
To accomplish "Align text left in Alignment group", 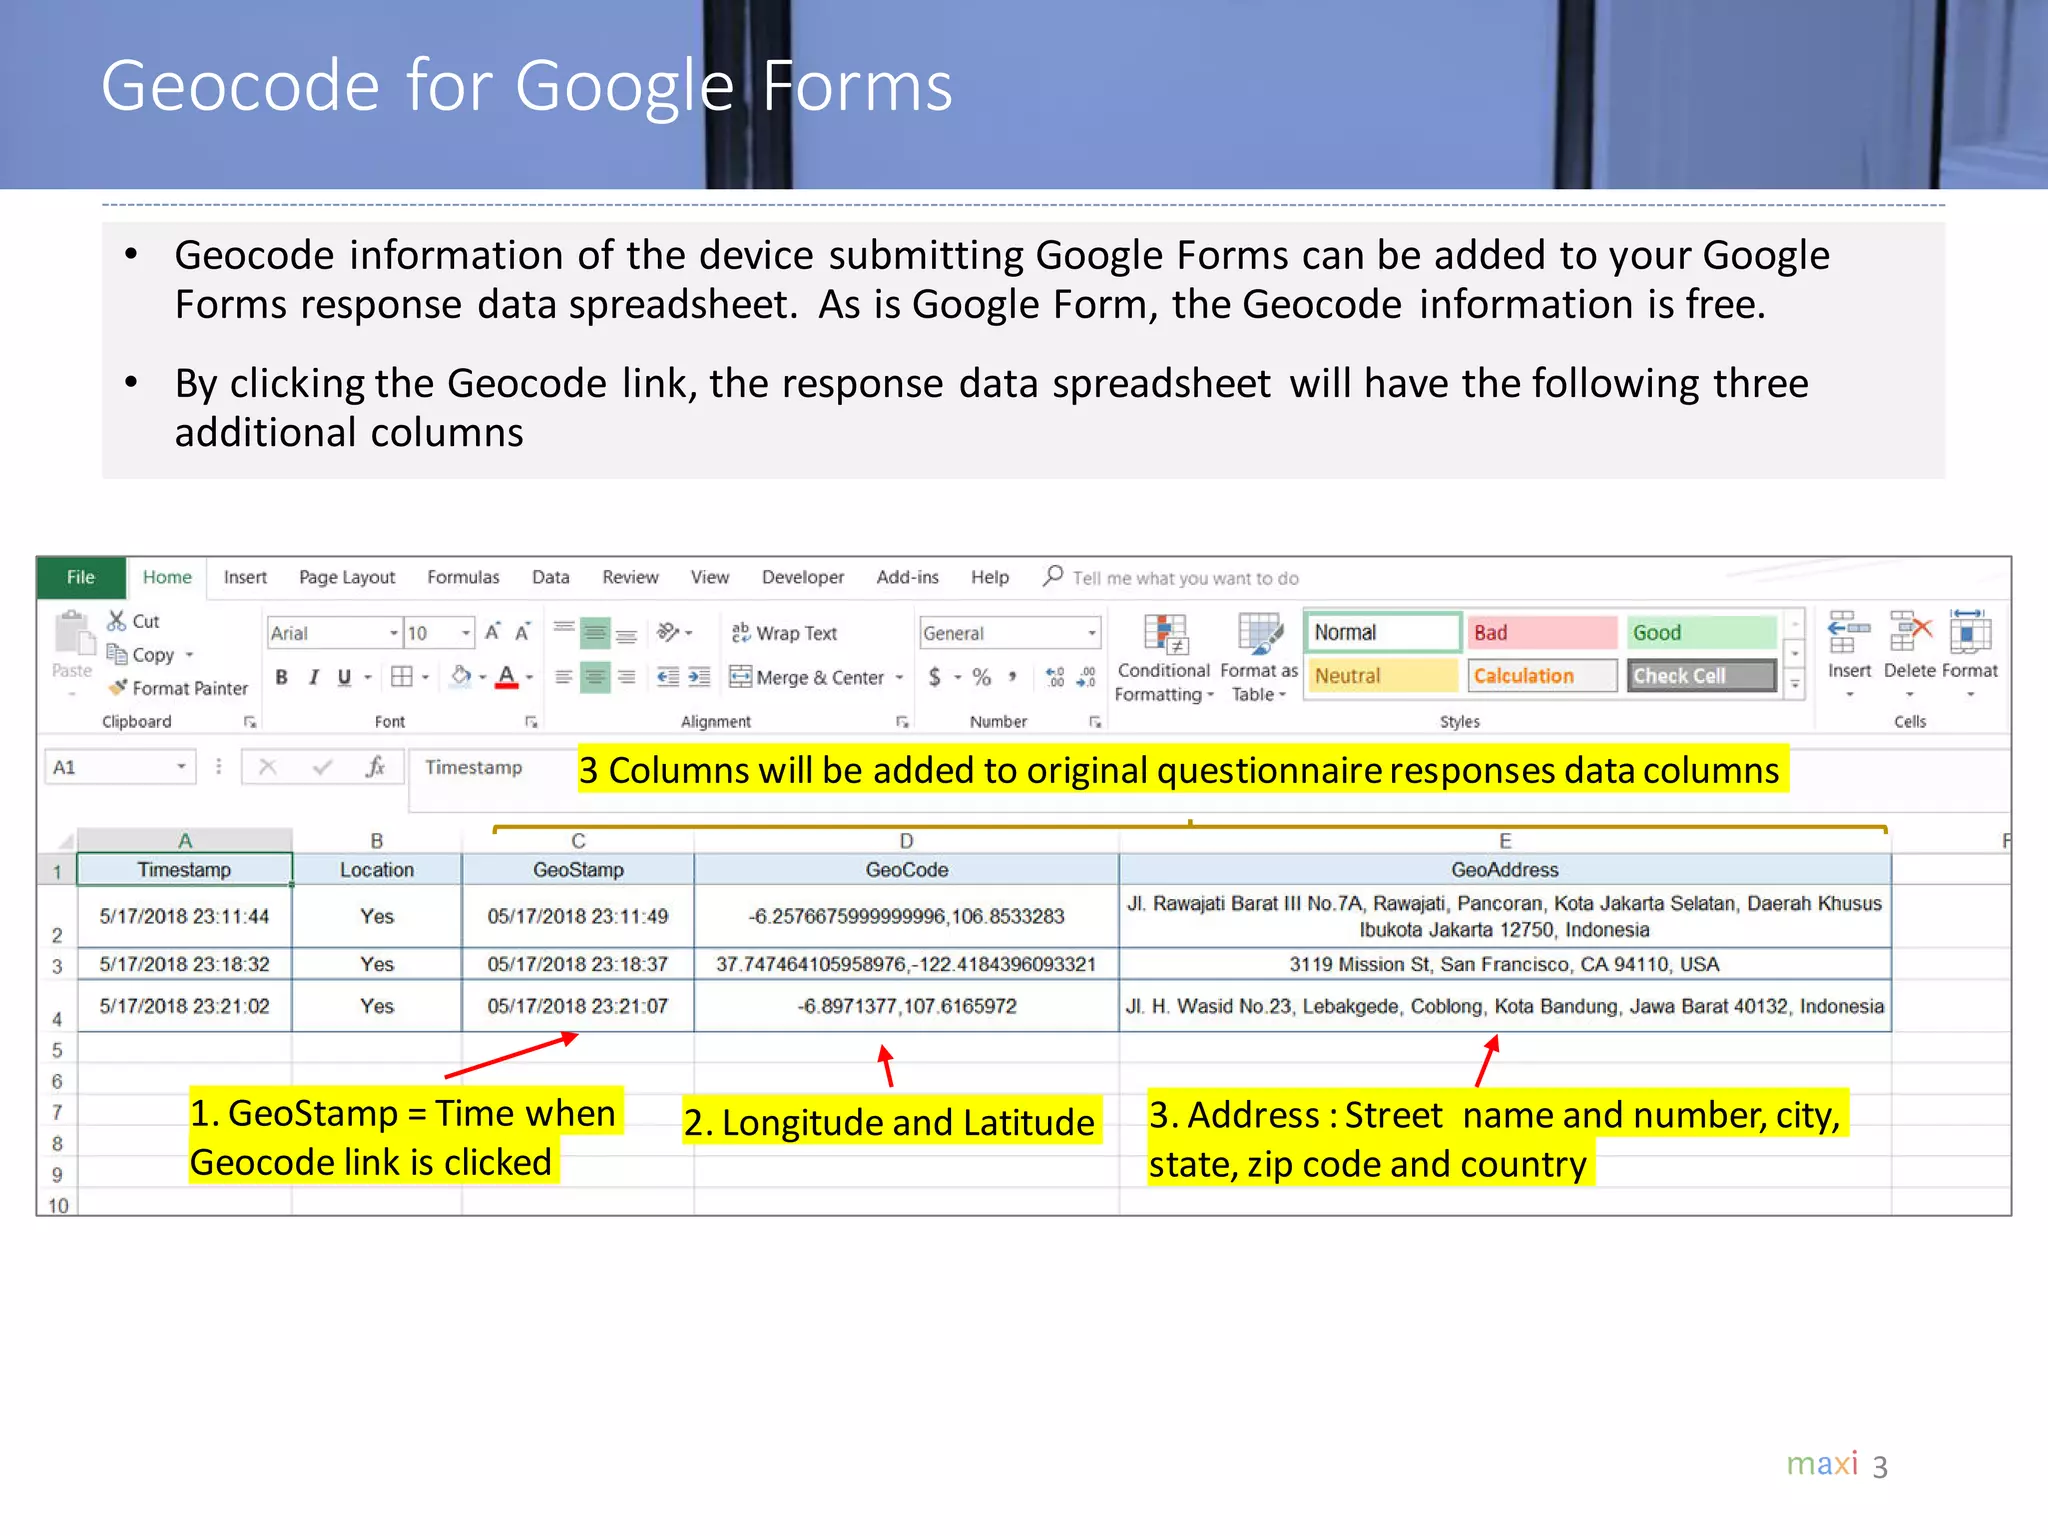I will point(564,677).
